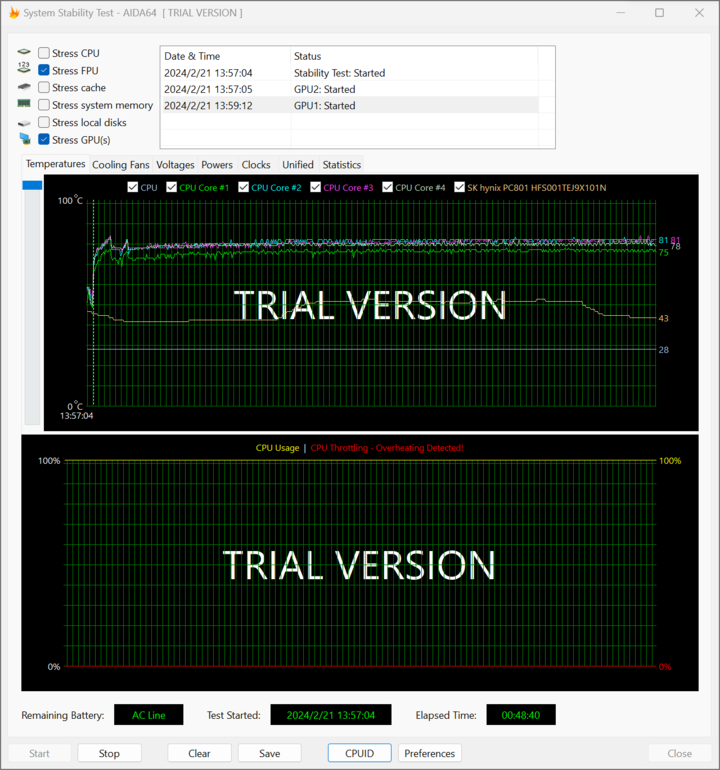Image resolution: width=720 pixels, height=770 pixels.
Task: Hide CPU Core #1 from temperature graph
Action: pyautogui.click(x=172, y=187)
